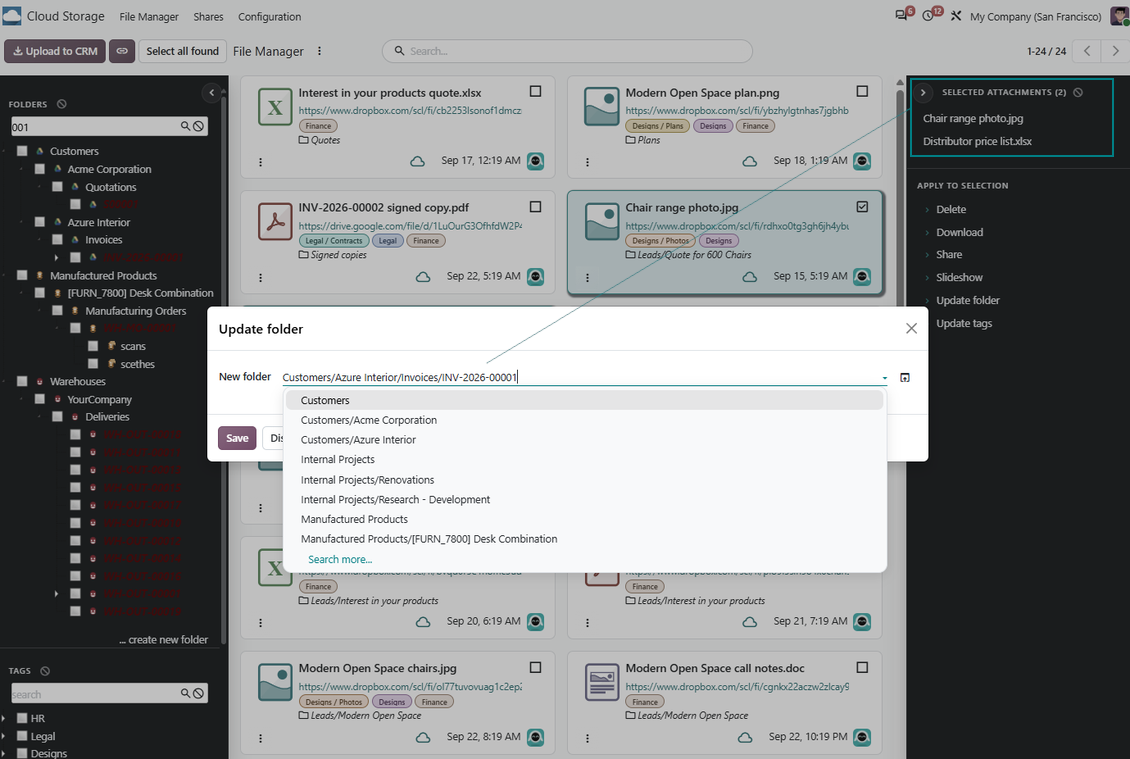Open the debug tools icon in top bar

(x=956, y=16)
